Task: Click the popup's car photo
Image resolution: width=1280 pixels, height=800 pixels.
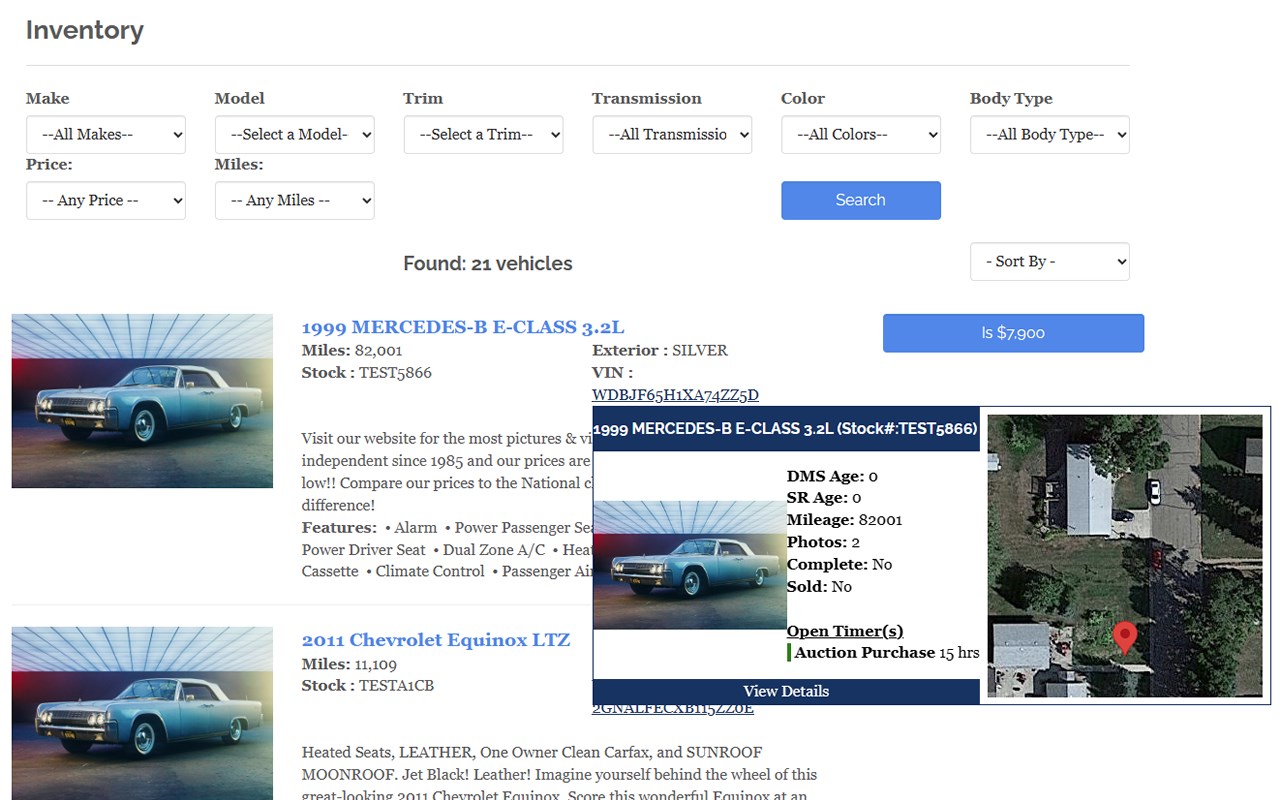Action: tap(690, 565)
